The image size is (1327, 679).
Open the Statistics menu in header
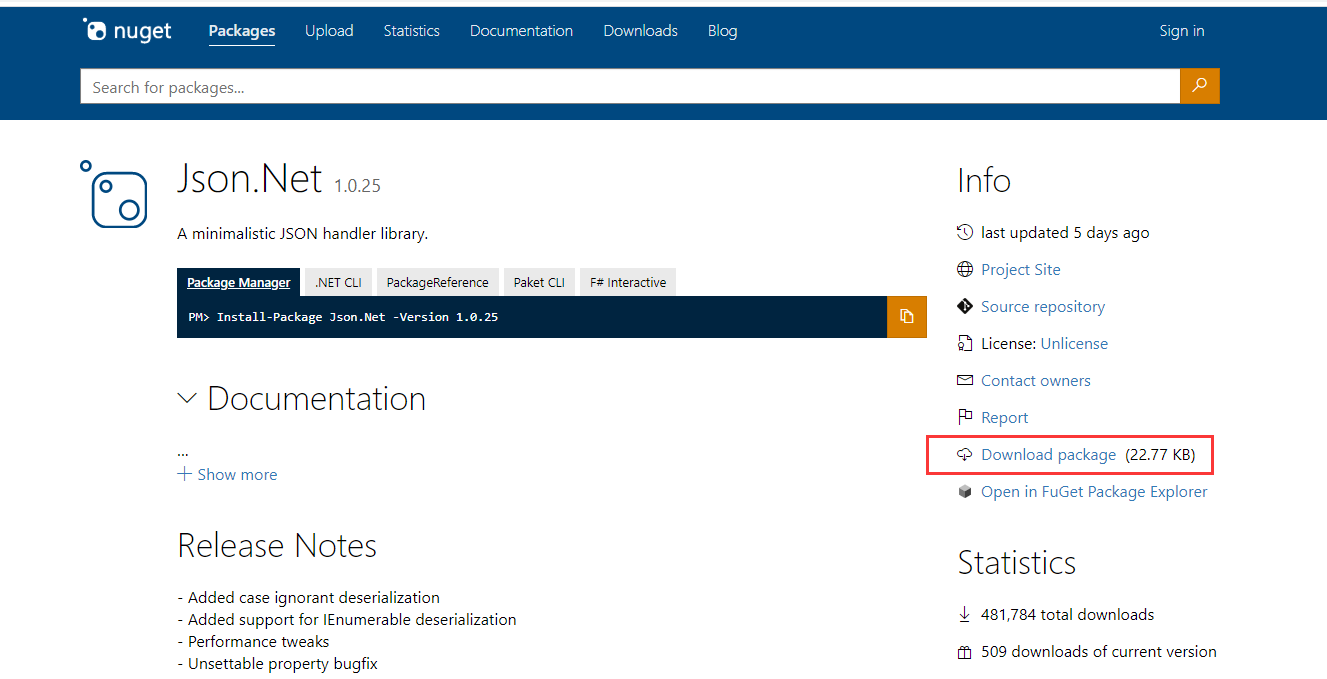pos(411,31)
